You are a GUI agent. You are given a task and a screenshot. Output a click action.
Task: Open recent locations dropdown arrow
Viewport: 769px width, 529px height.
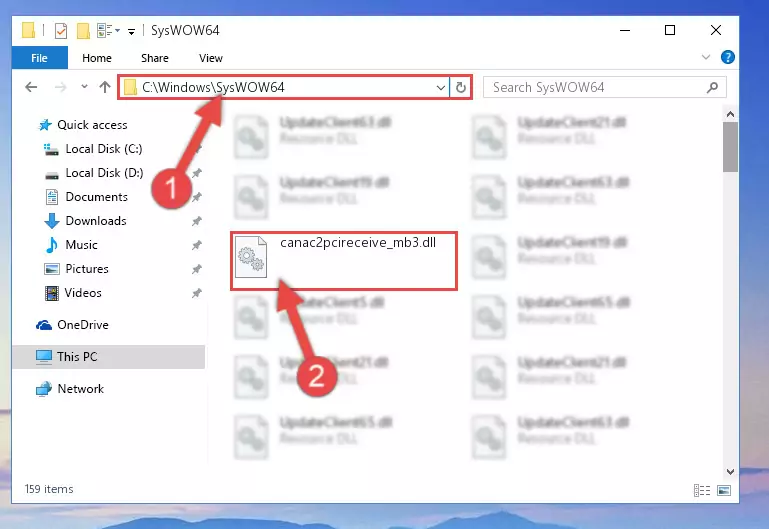[84, 87]
